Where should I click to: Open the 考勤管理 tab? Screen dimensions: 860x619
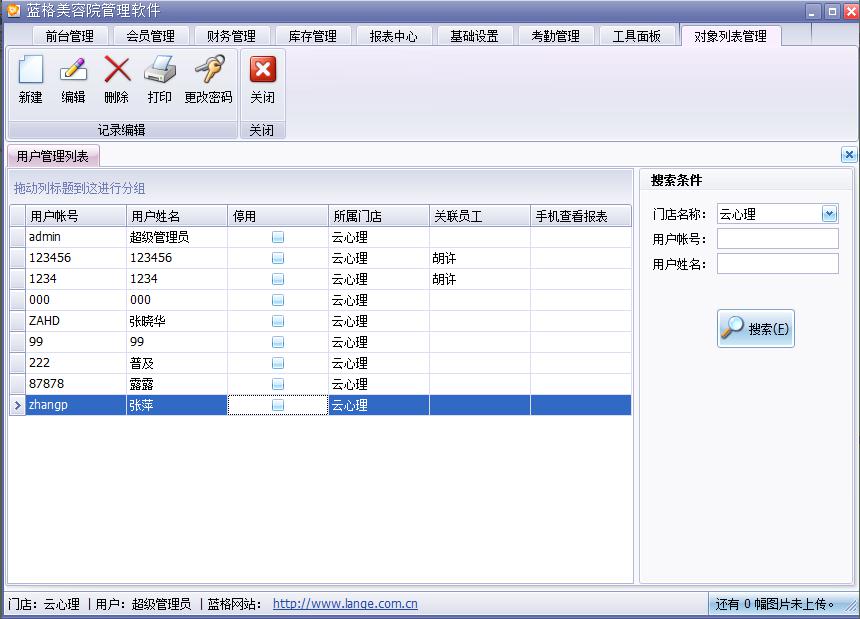[556, 36]
